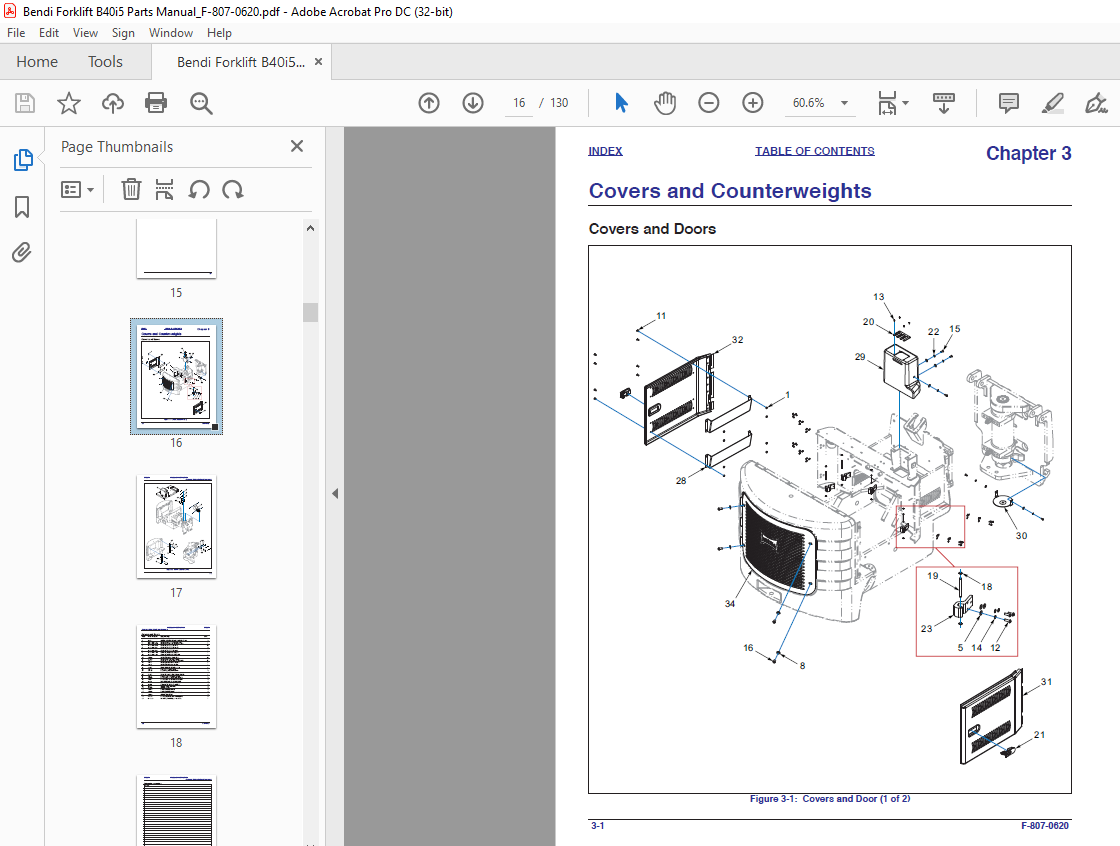Click the thumbnails panel scrollbar handle
Image resolution: width=1120 pixels, height=846 pixels.
(x=310, y=312)
